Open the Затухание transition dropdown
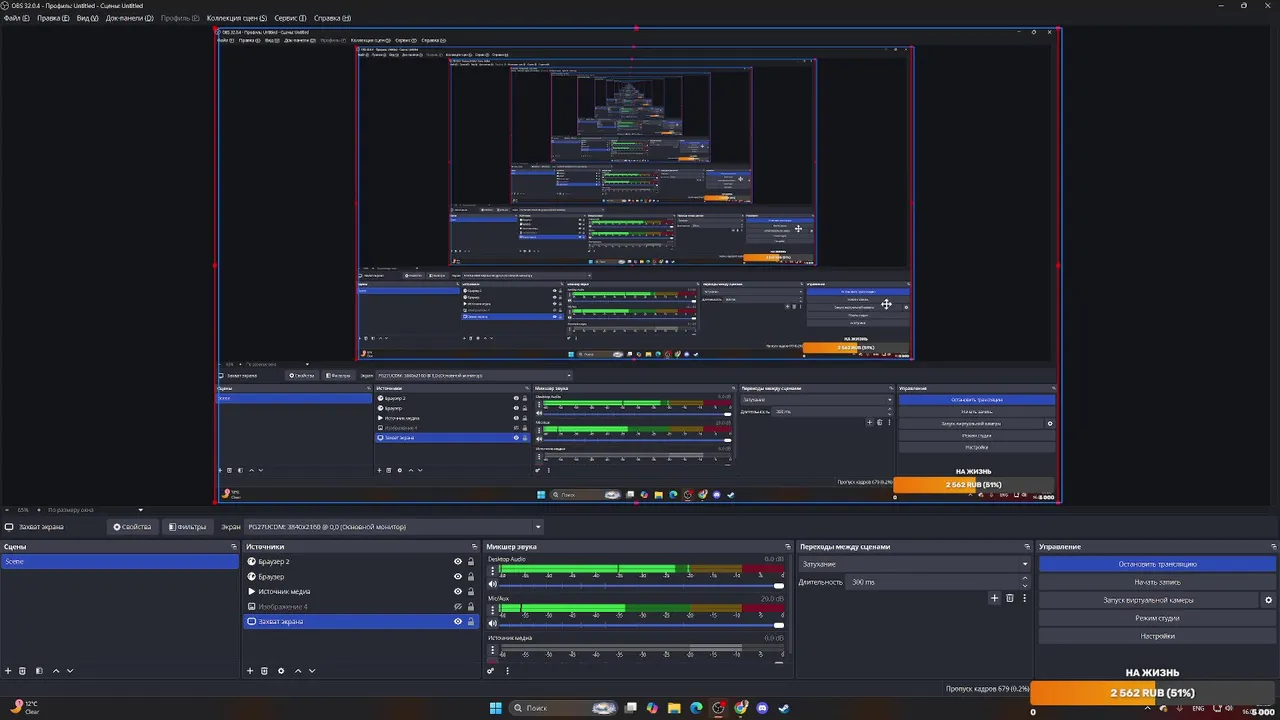Image resolution: width=1280 pixels, height=720 pixels. (x=914, y=564)
